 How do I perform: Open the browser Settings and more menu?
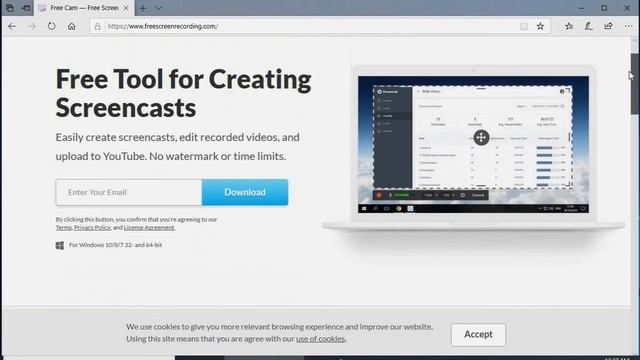[628, 26]
